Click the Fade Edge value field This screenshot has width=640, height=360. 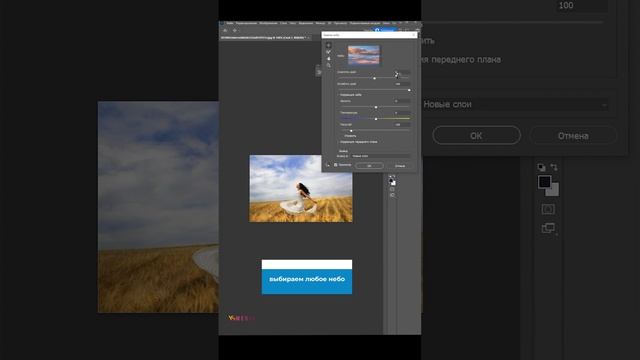pyautogui.click(x=402, y=84)
